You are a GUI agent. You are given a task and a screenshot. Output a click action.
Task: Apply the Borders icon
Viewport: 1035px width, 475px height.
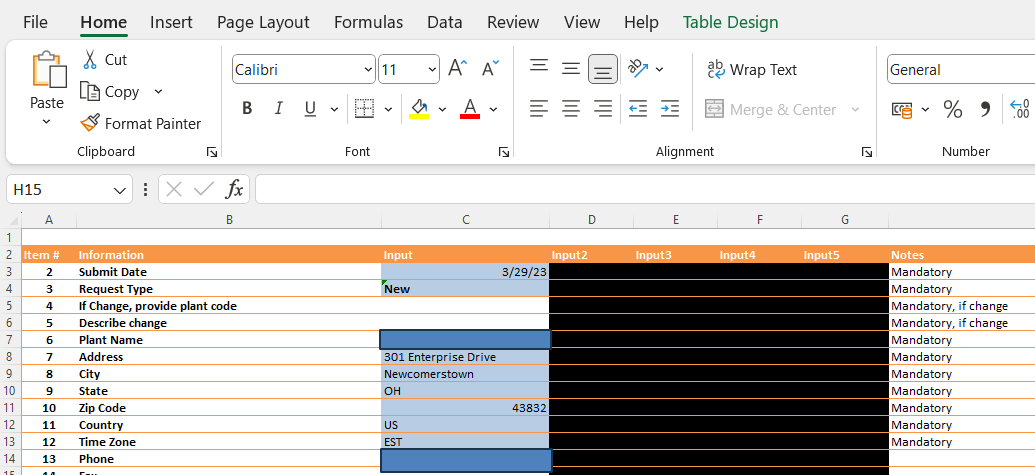[364, 109]
